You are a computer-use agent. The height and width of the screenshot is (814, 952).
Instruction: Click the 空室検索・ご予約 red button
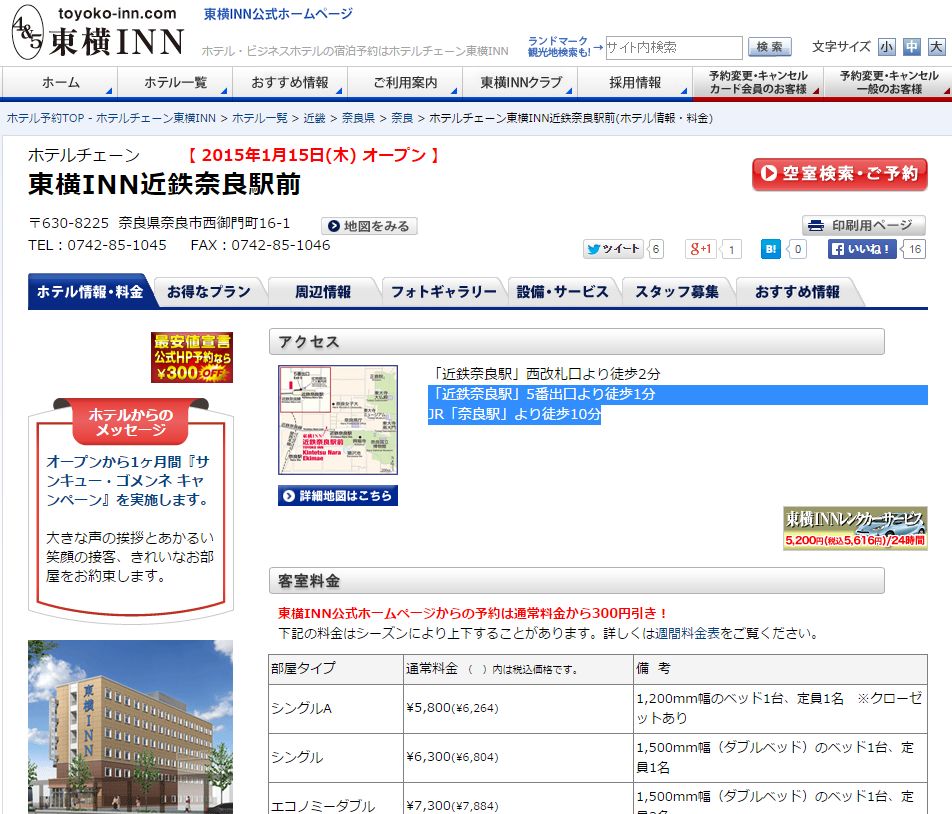tap(840, 174)
